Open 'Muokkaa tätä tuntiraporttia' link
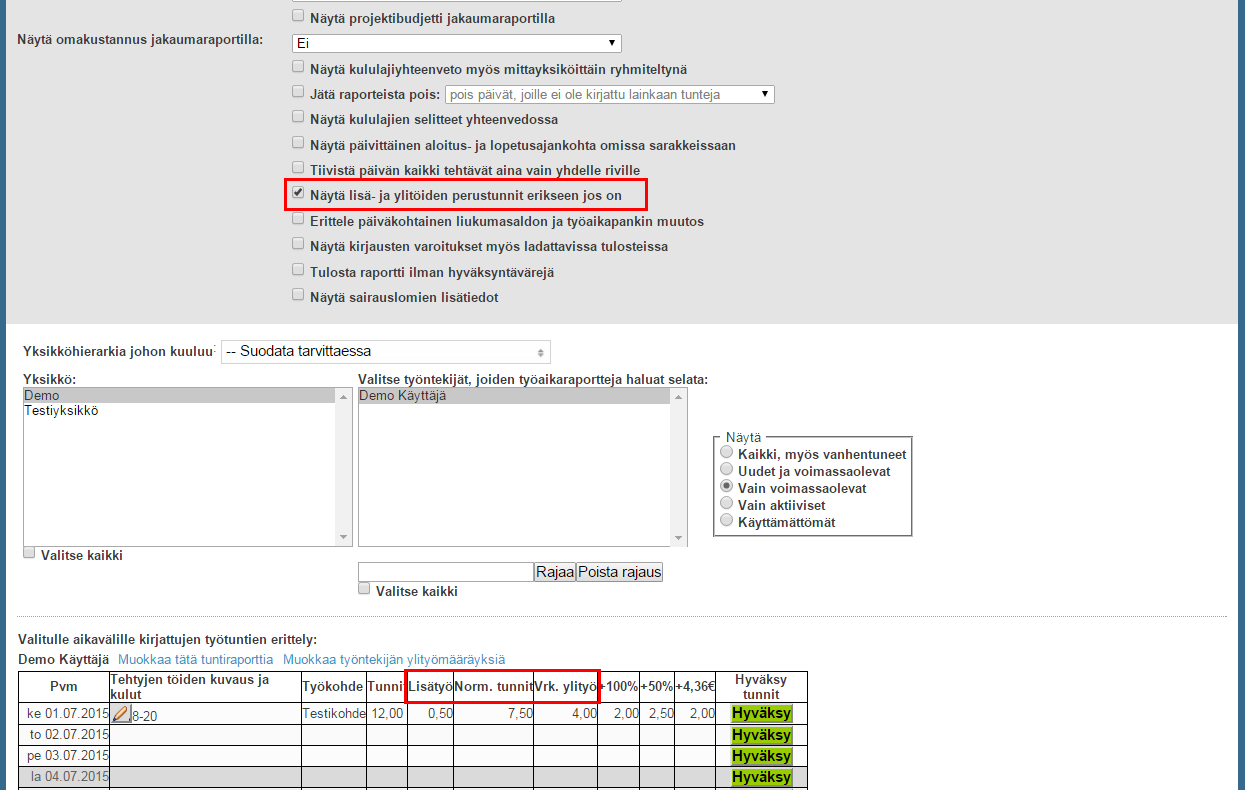 coord(195,660)
